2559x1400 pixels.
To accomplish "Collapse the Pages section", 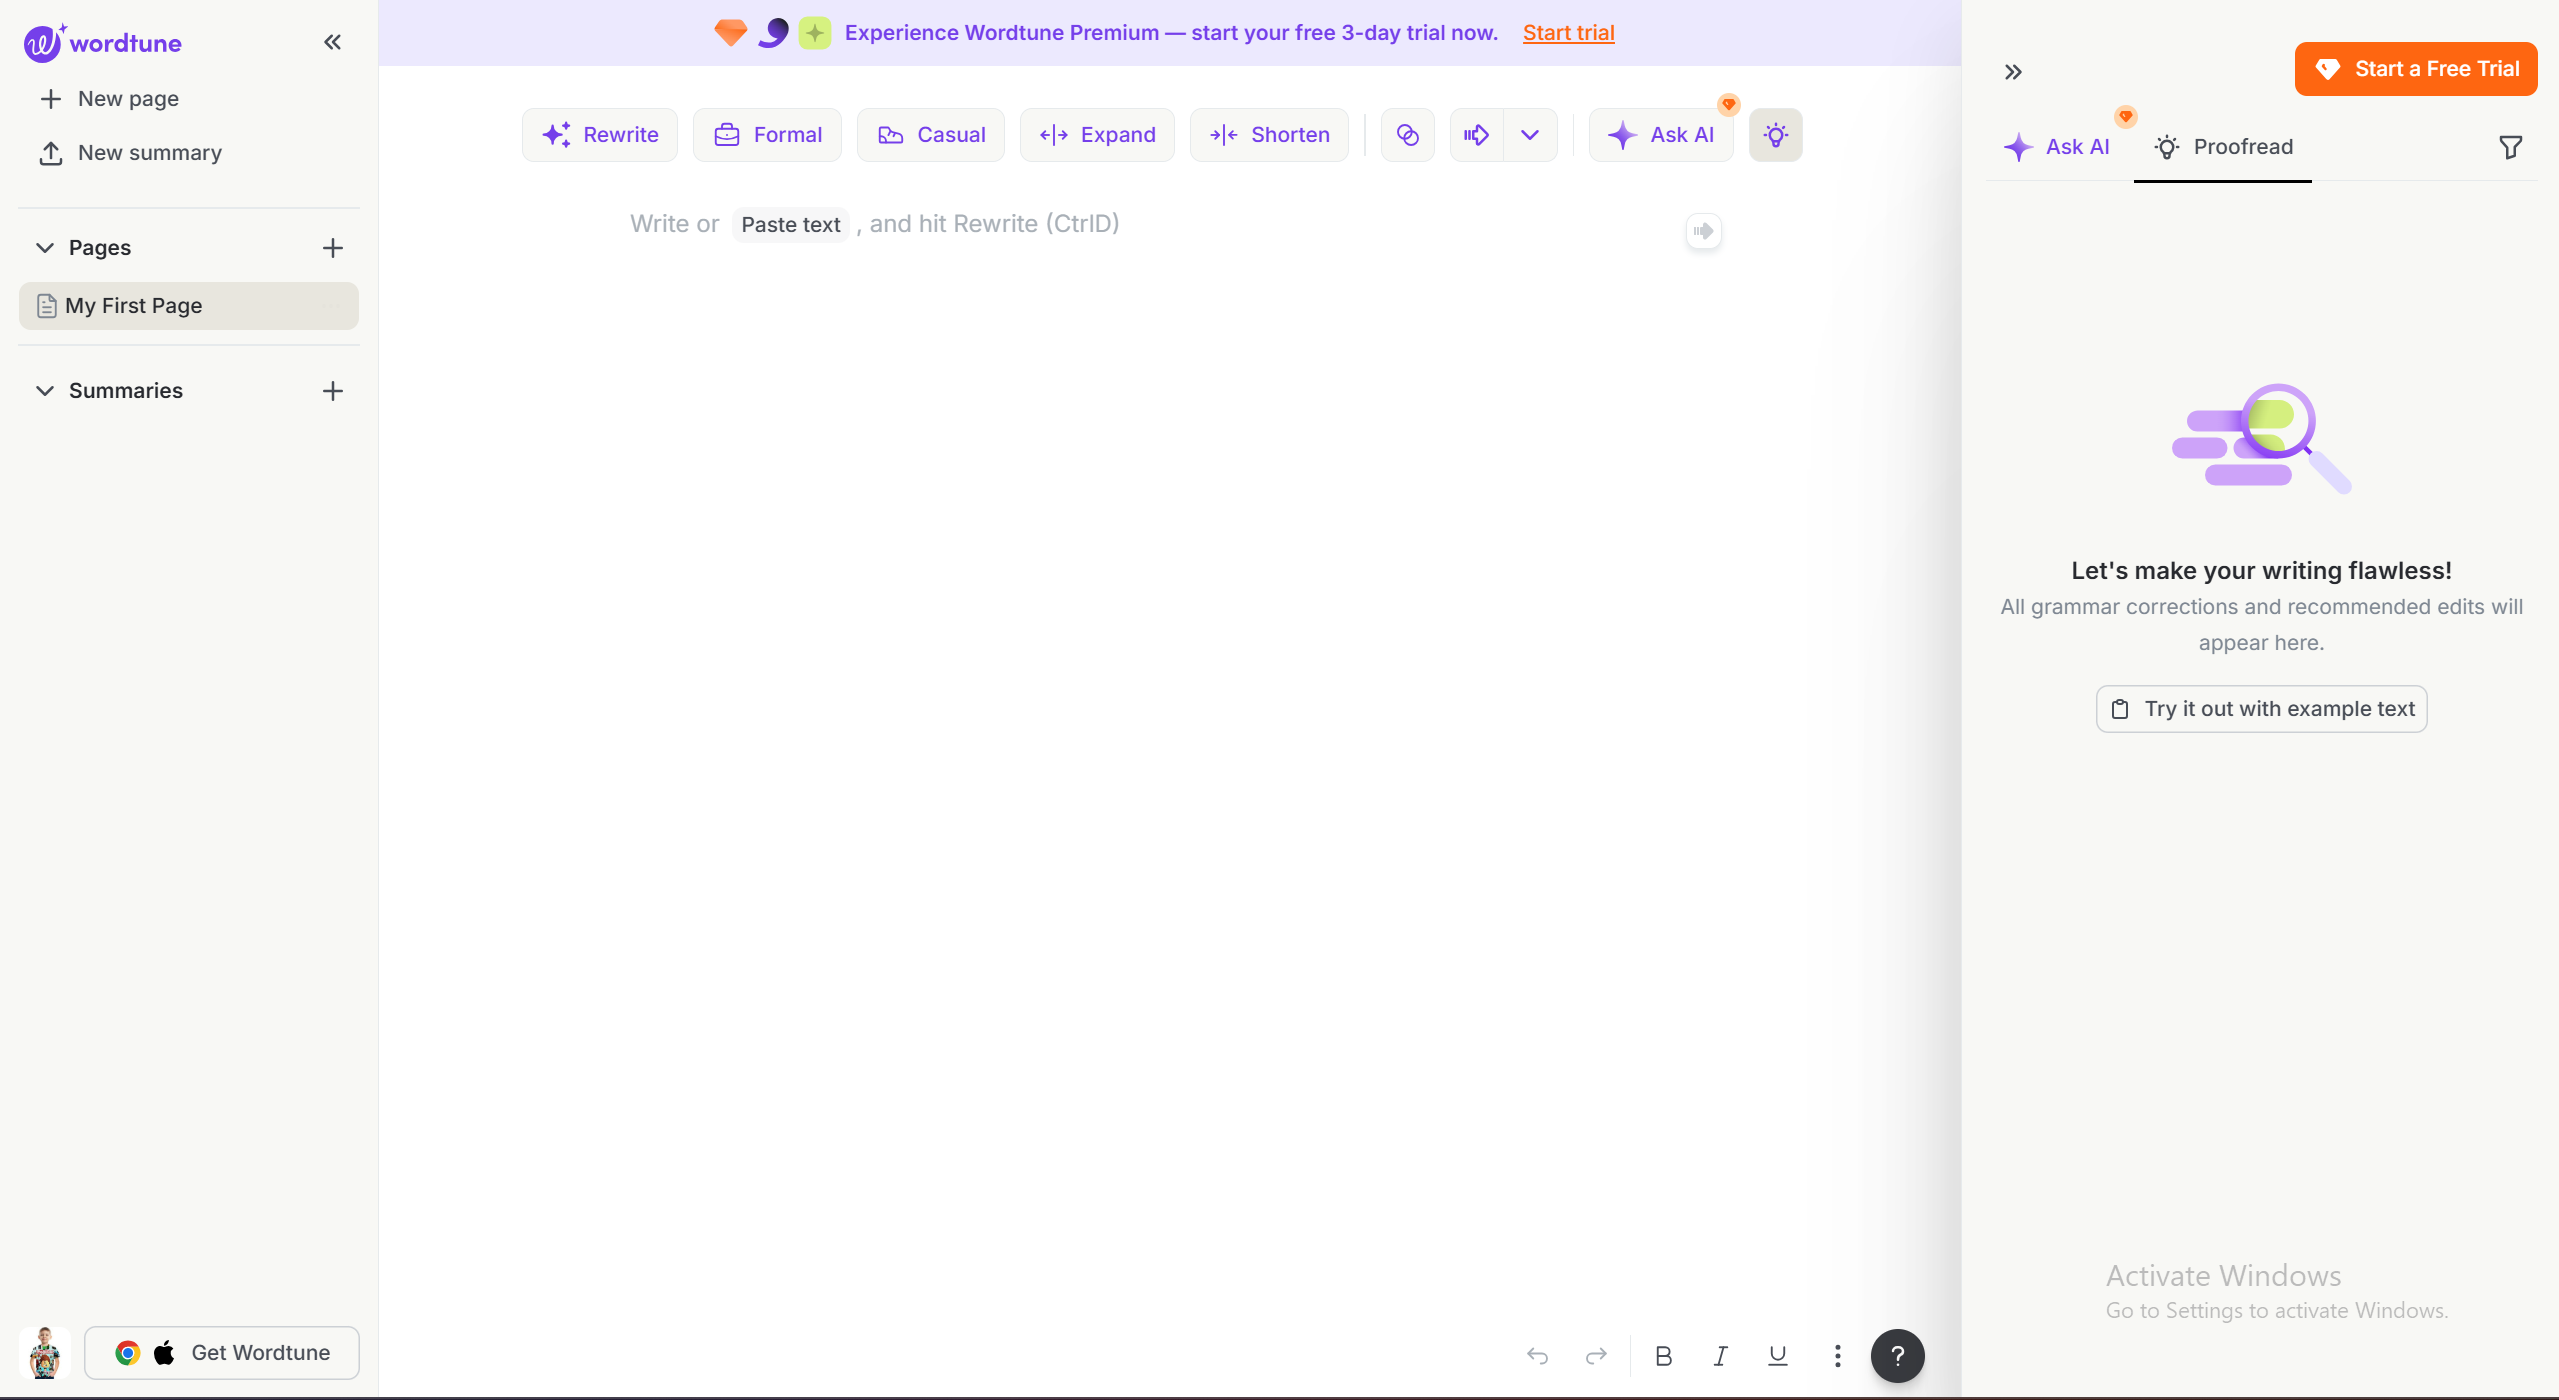I will coord(45,247).
